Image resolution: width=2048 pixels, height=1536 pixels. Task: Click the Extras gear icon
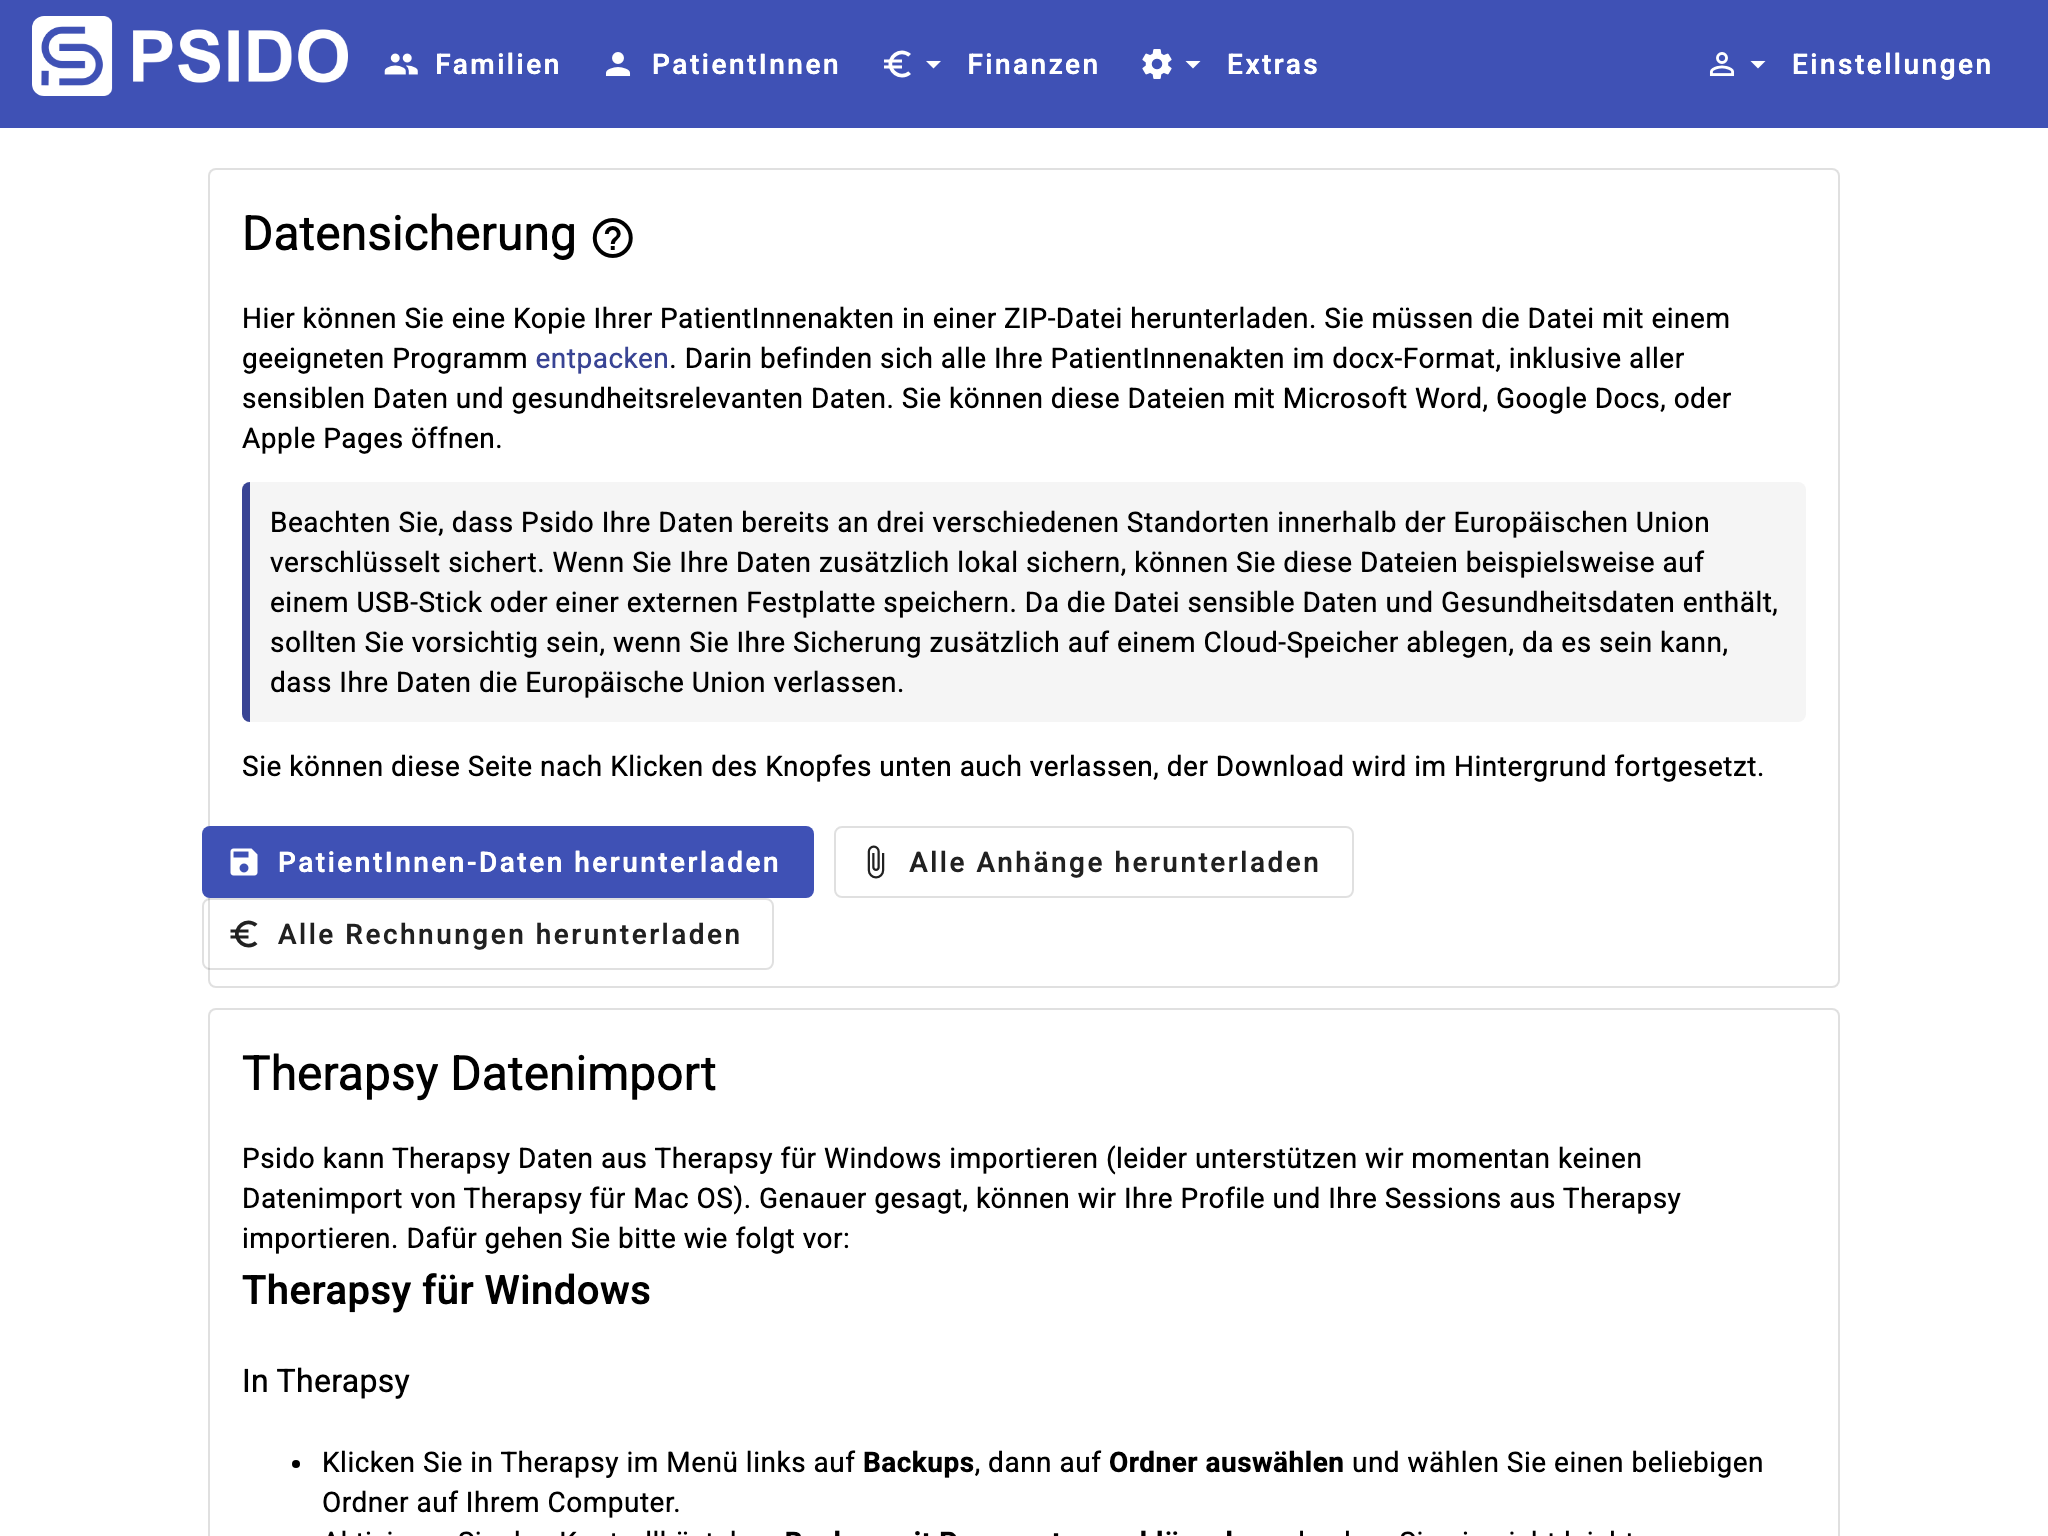click(x=1157, y=65)
